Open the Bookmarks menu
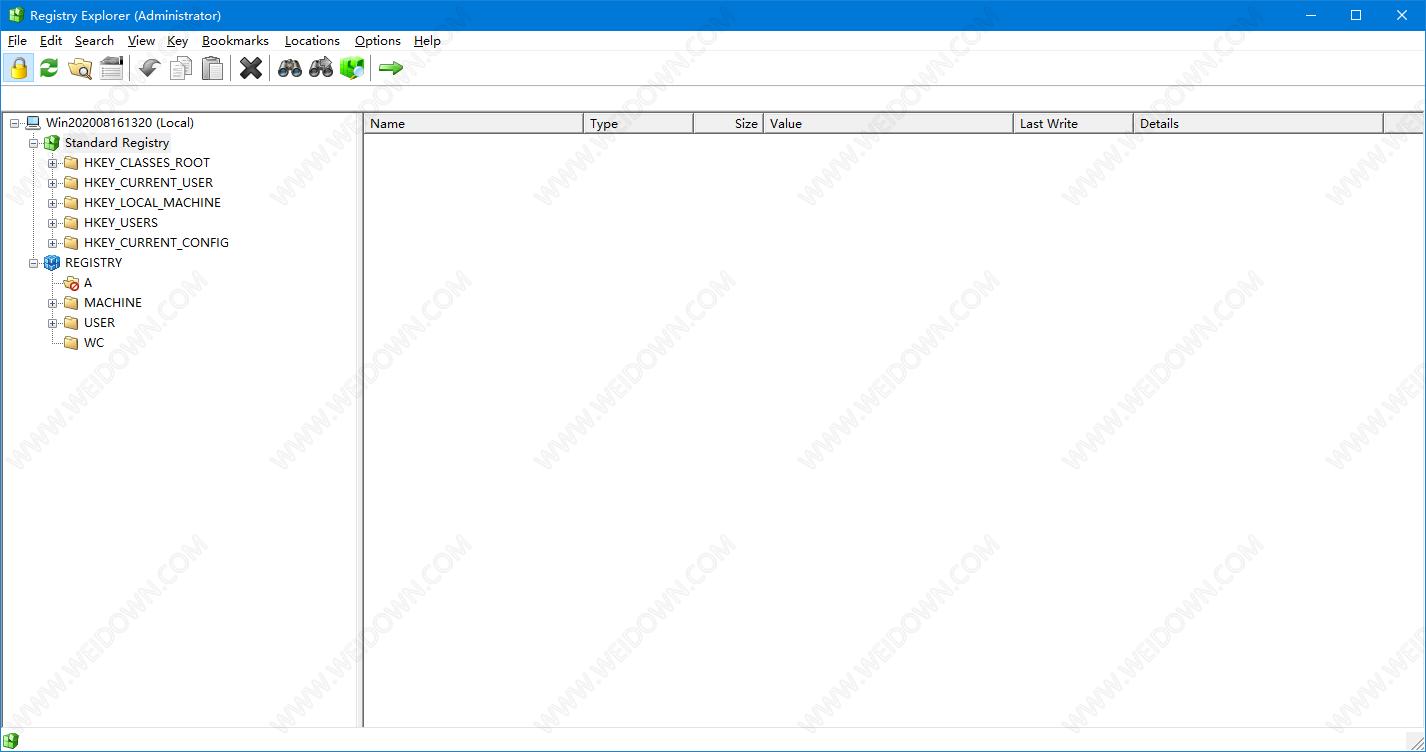Screen dimensions: 1426x752 235,41
